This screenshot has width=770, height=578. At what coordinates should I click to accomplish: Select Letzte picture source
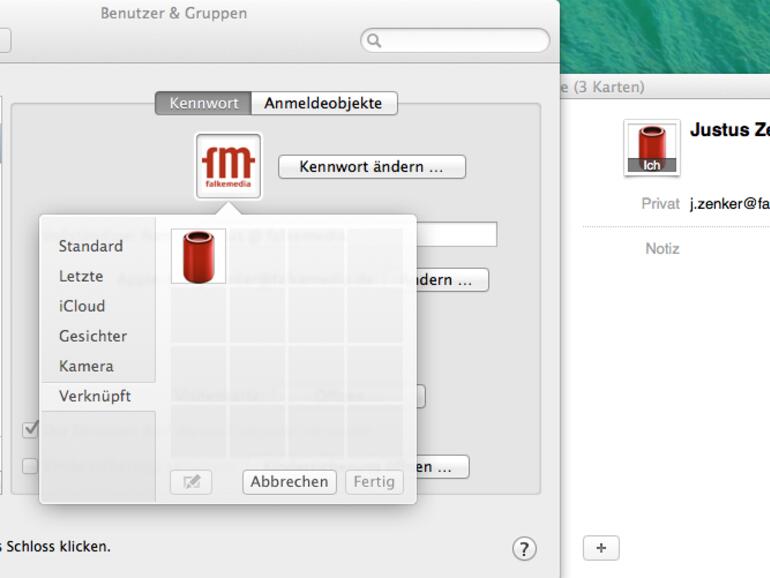81,276
